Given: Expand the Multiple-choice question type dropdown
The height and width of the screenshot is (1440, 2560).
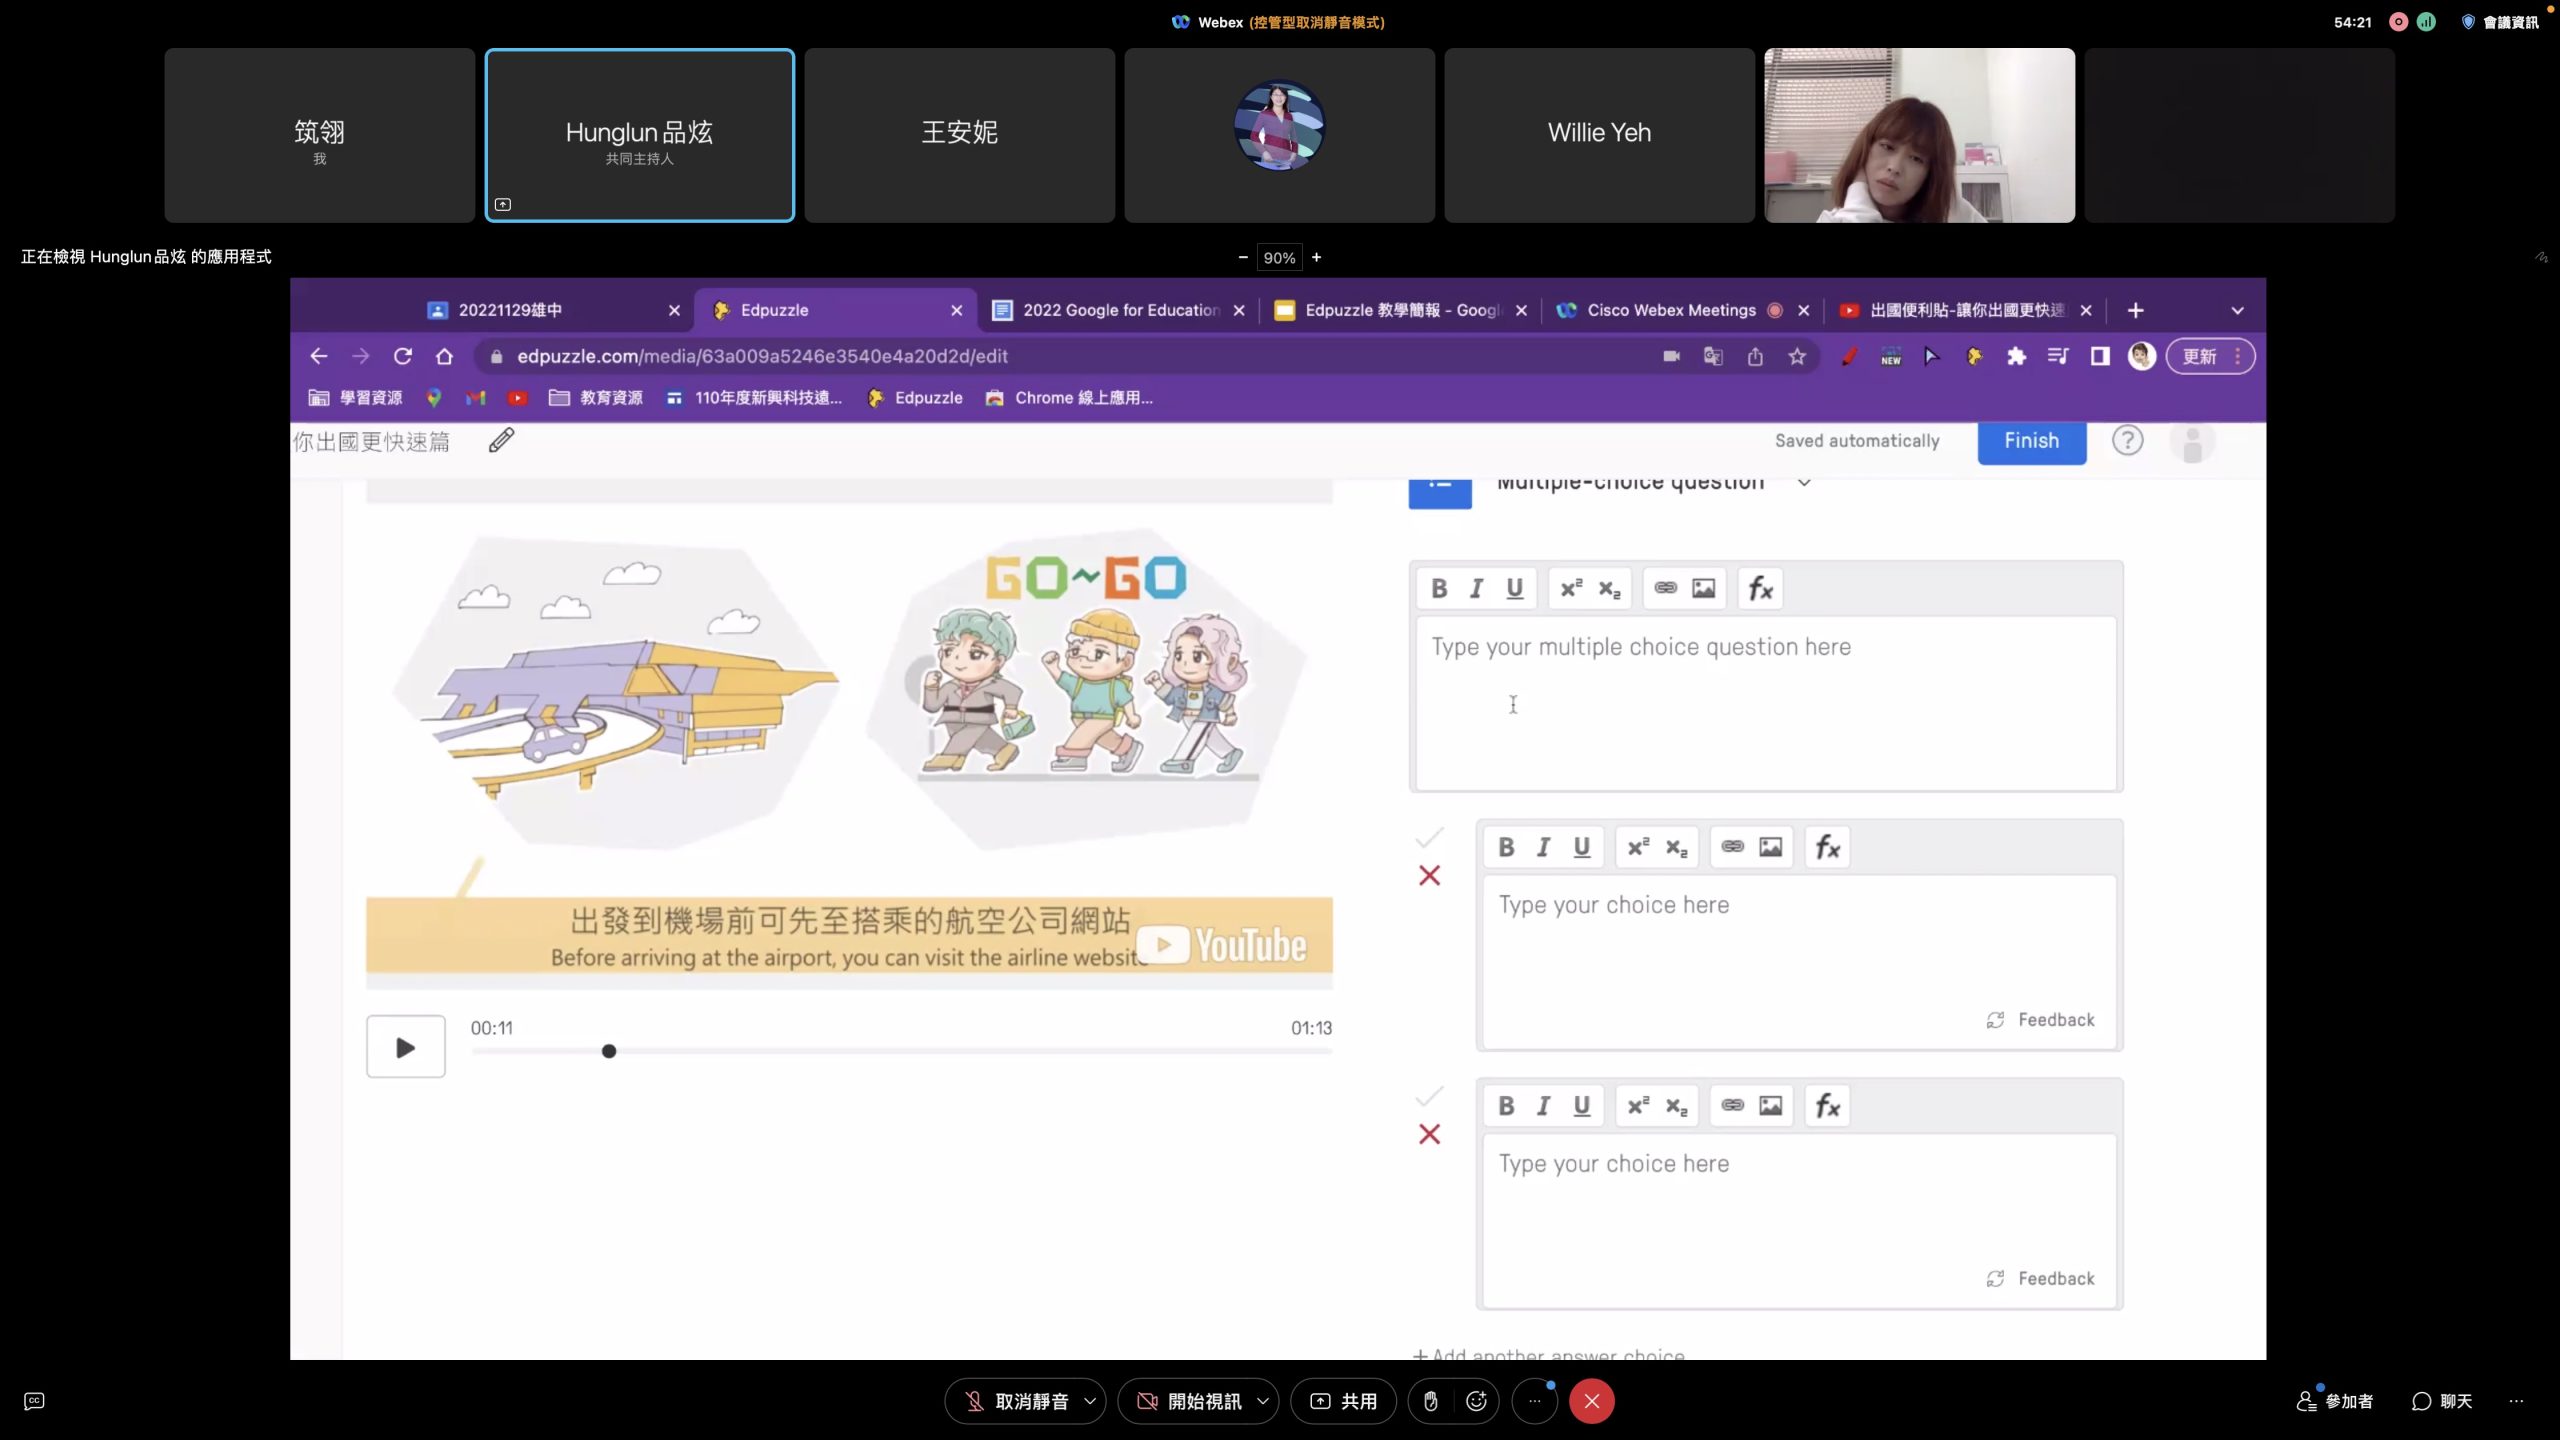Looking at the screenshot, I should pyautogui.click(x=1803, y=483).
